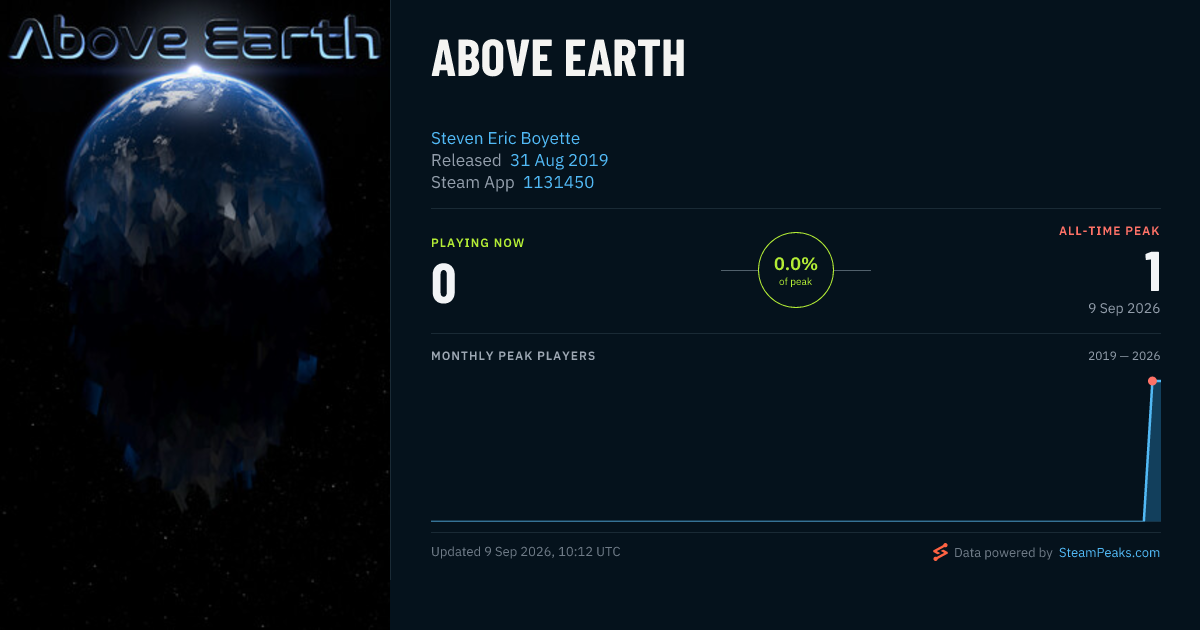Click the Updated timestamp text
The width and height of the screenshot is (1200, 630).
tap(526, 552)
